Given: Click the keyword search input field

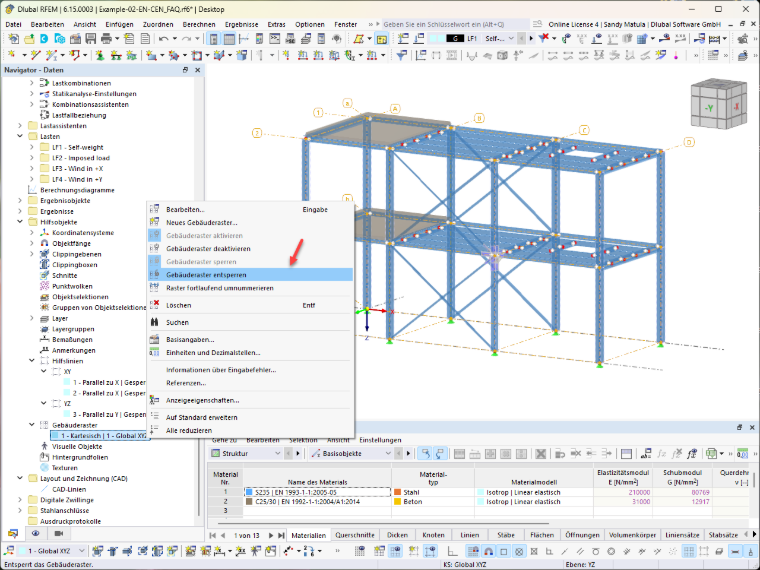Looking at the screenshot, I should 455,24.
